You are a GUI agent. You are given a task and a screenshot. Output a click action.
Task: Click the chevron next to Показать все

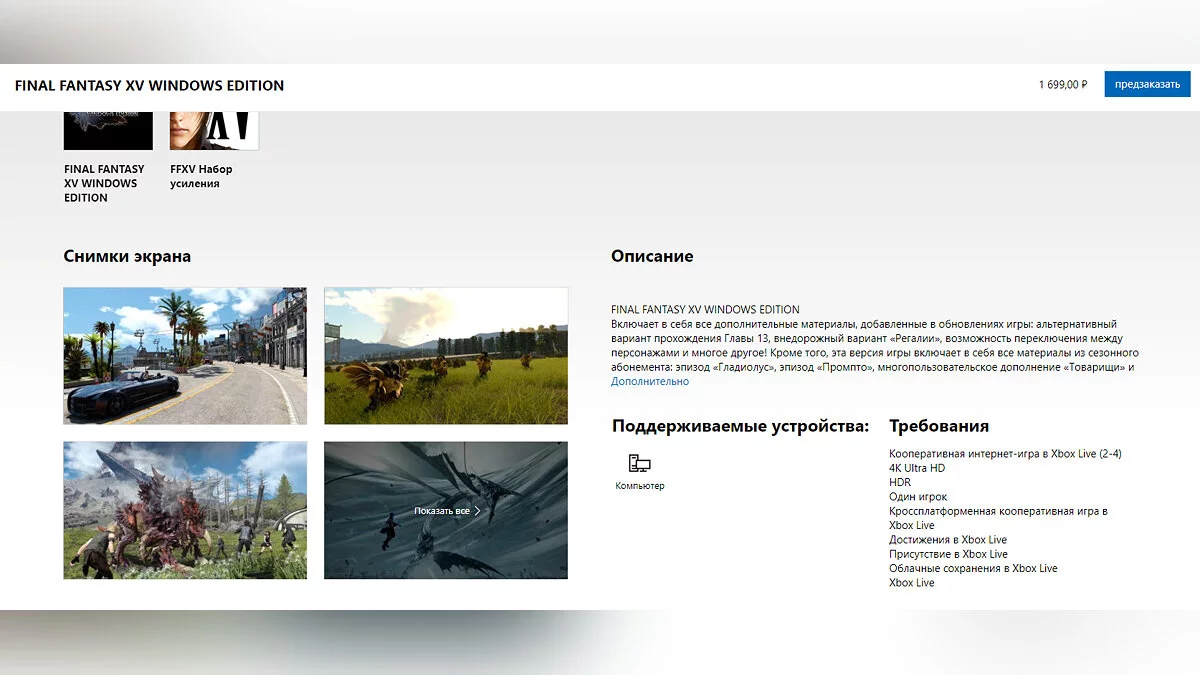477,511
